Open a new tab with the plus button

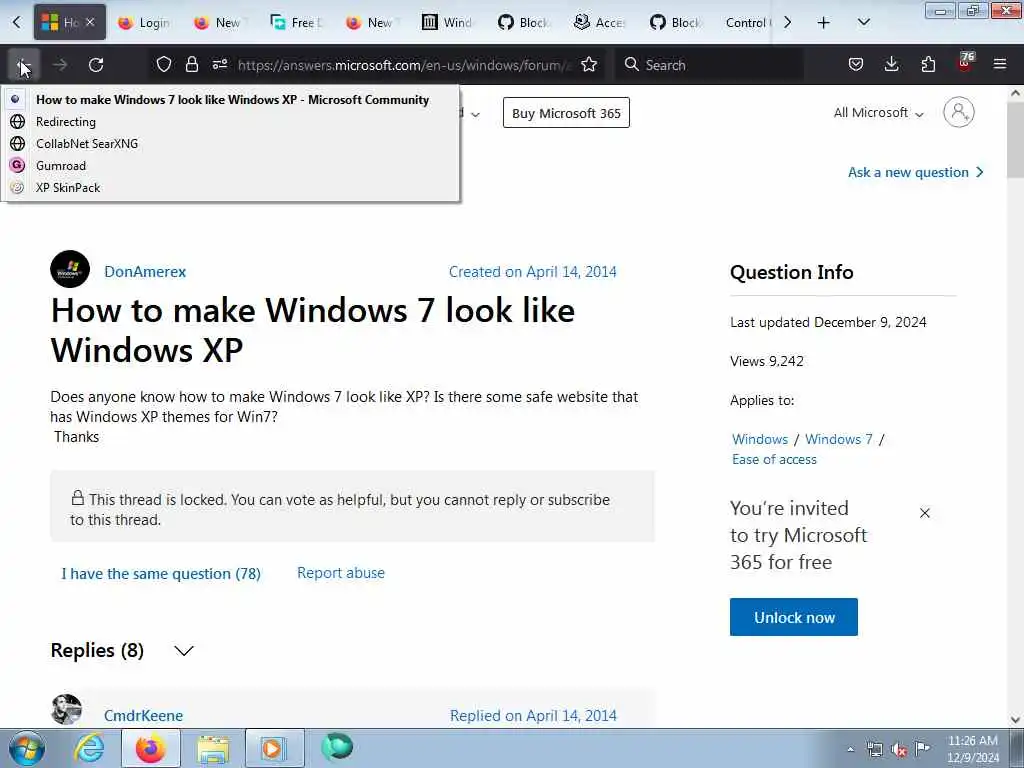[x=824, y=23]
